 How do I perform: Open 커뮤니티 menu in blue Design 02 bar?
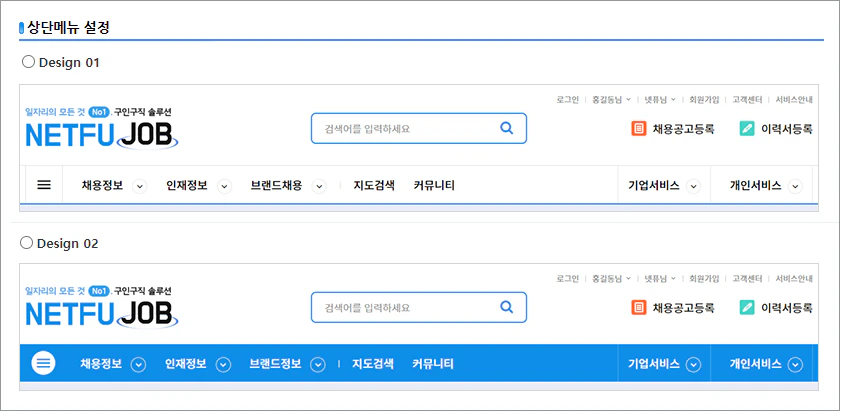pos(433,364)
